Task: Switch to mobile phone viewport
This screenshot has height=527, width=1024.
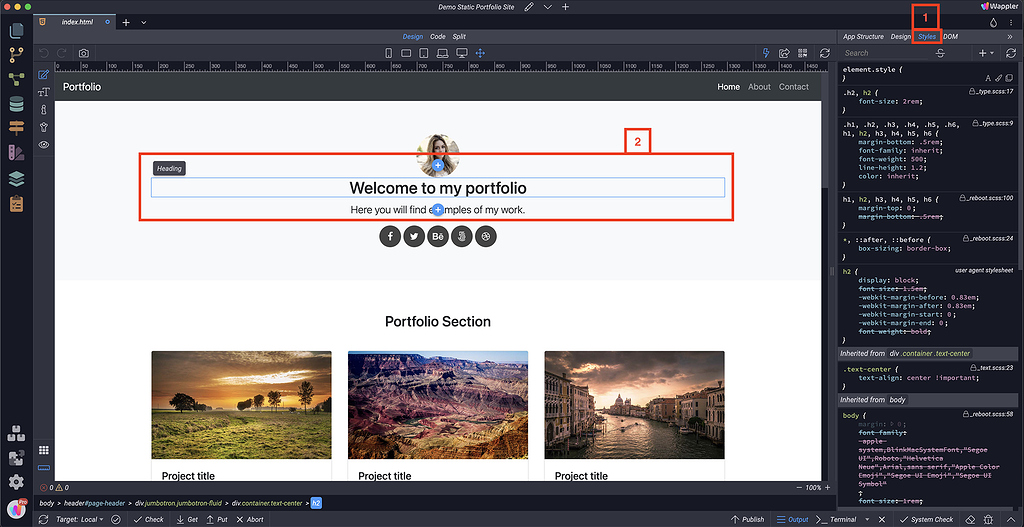Action: coord(389,53)
